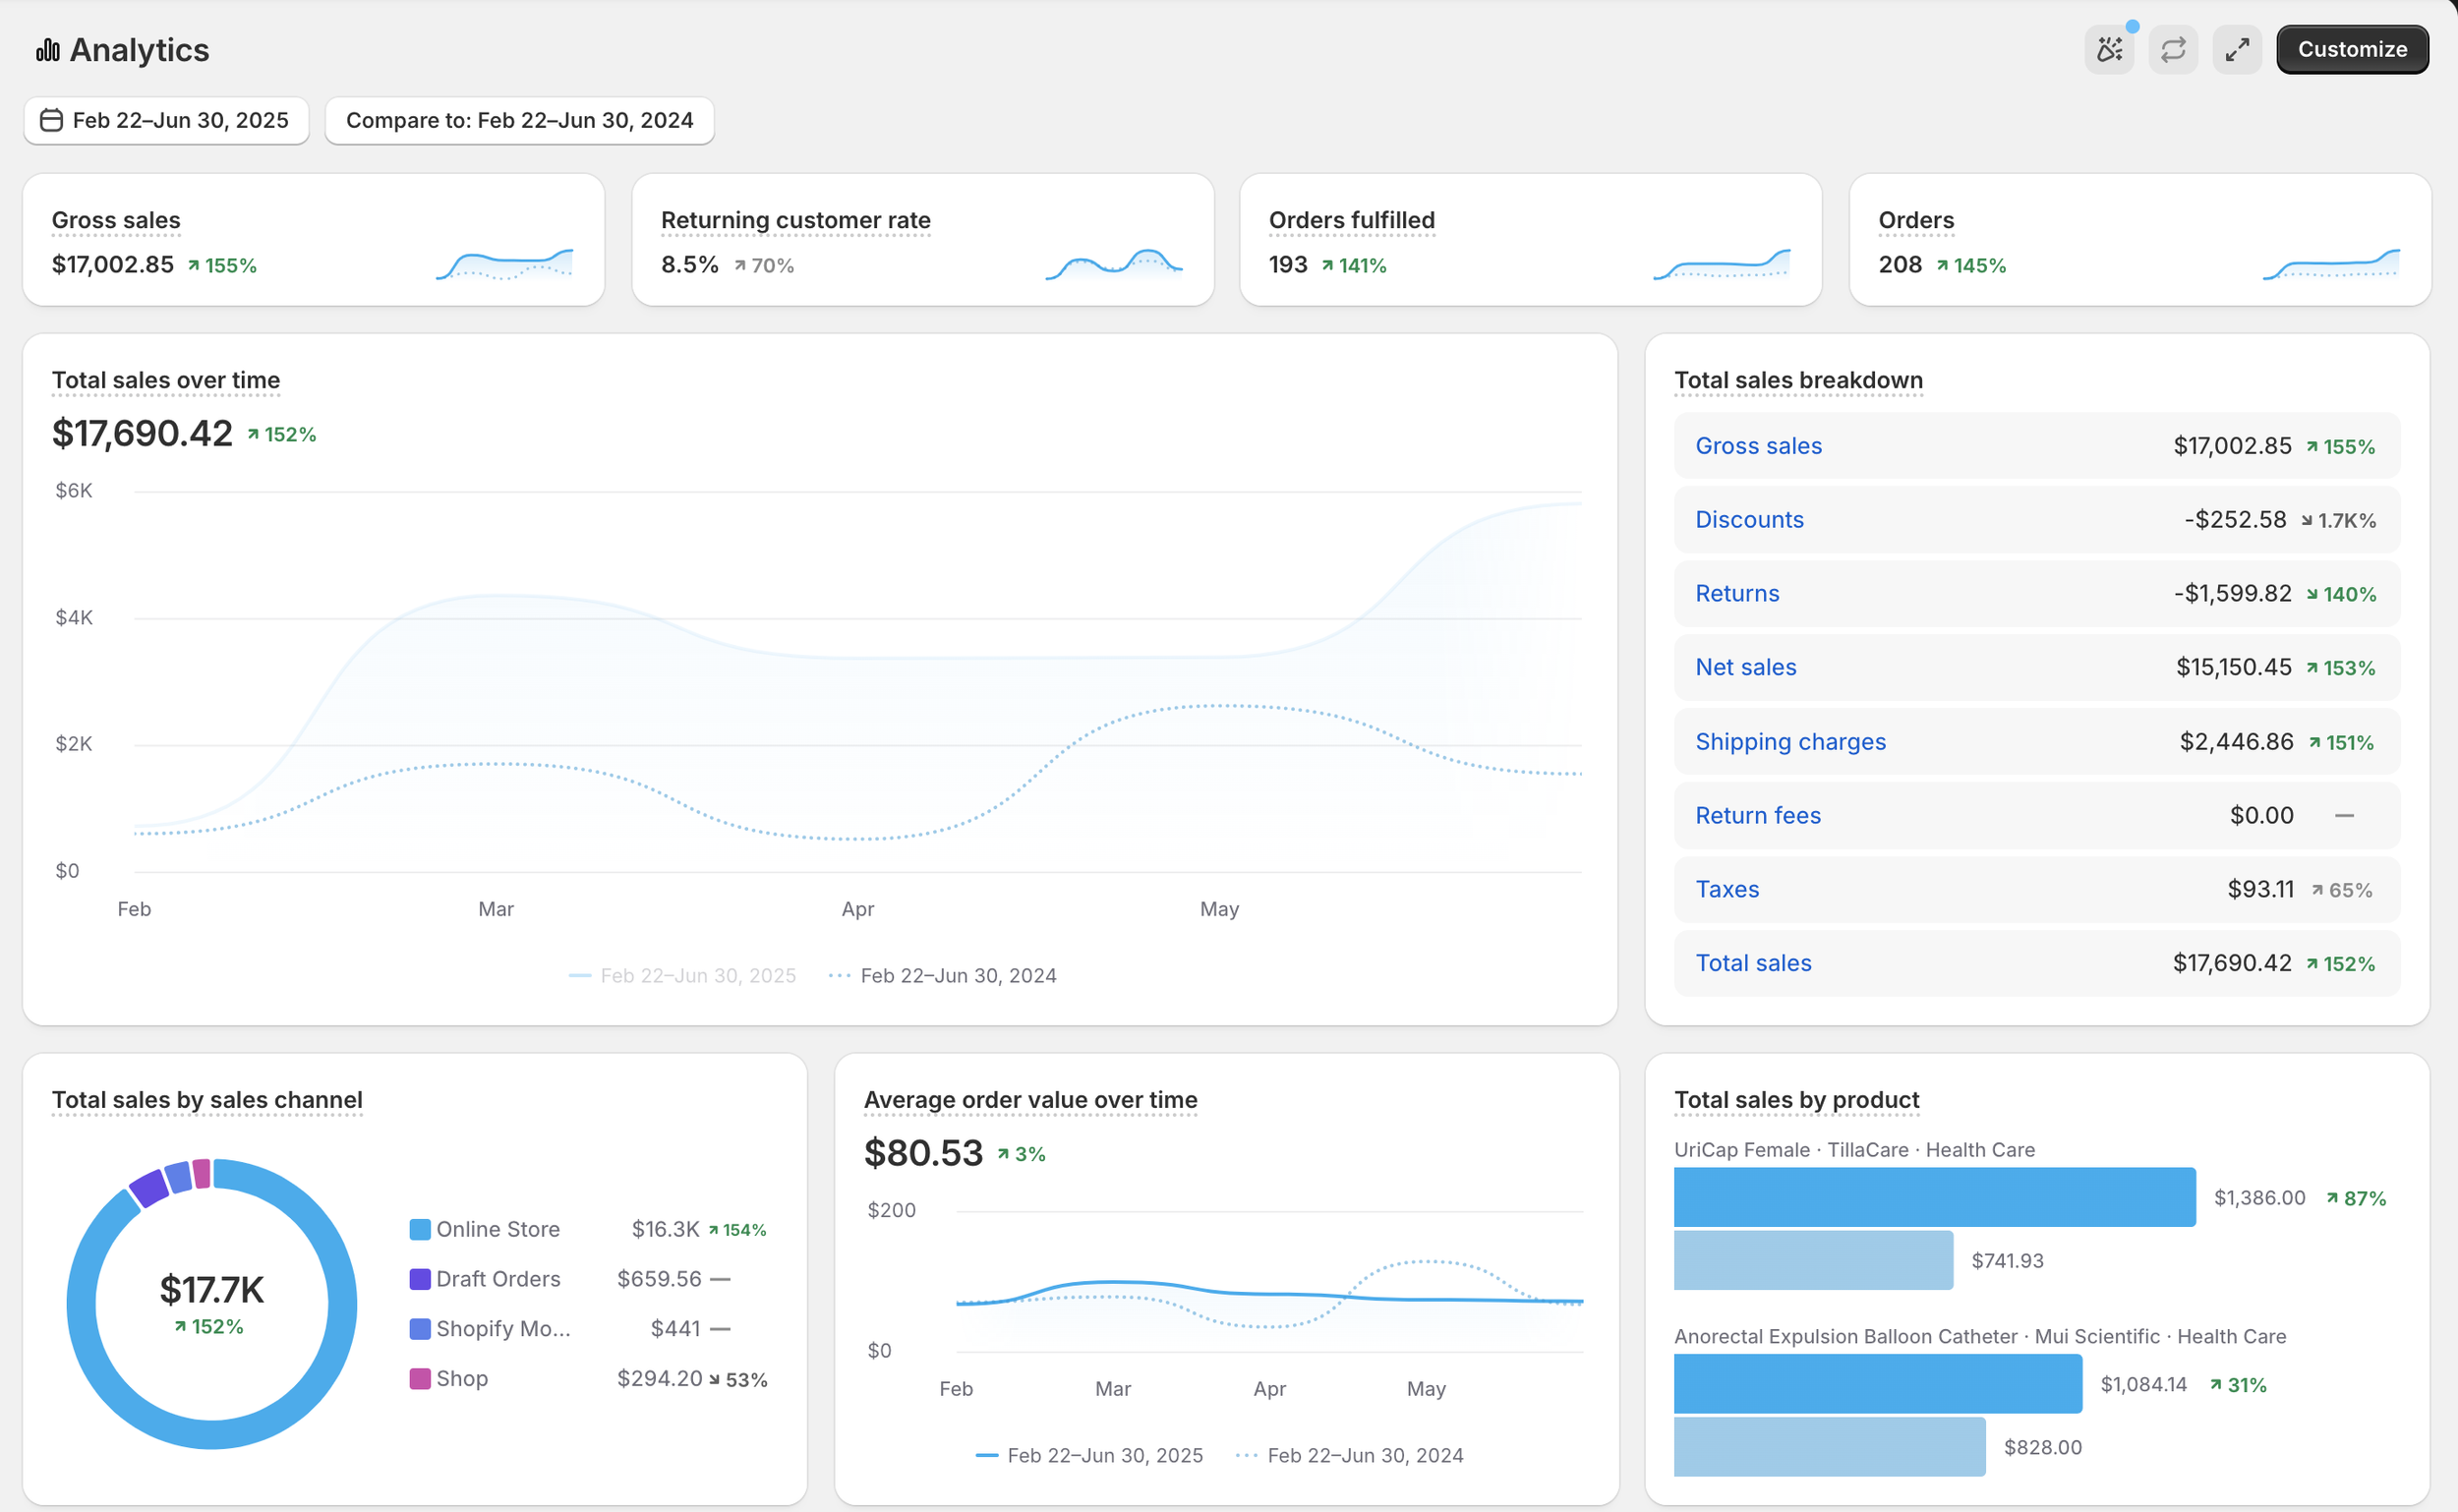Click the calendar icon in date picker
The image size is (2458, 1512).
point(51,121)
